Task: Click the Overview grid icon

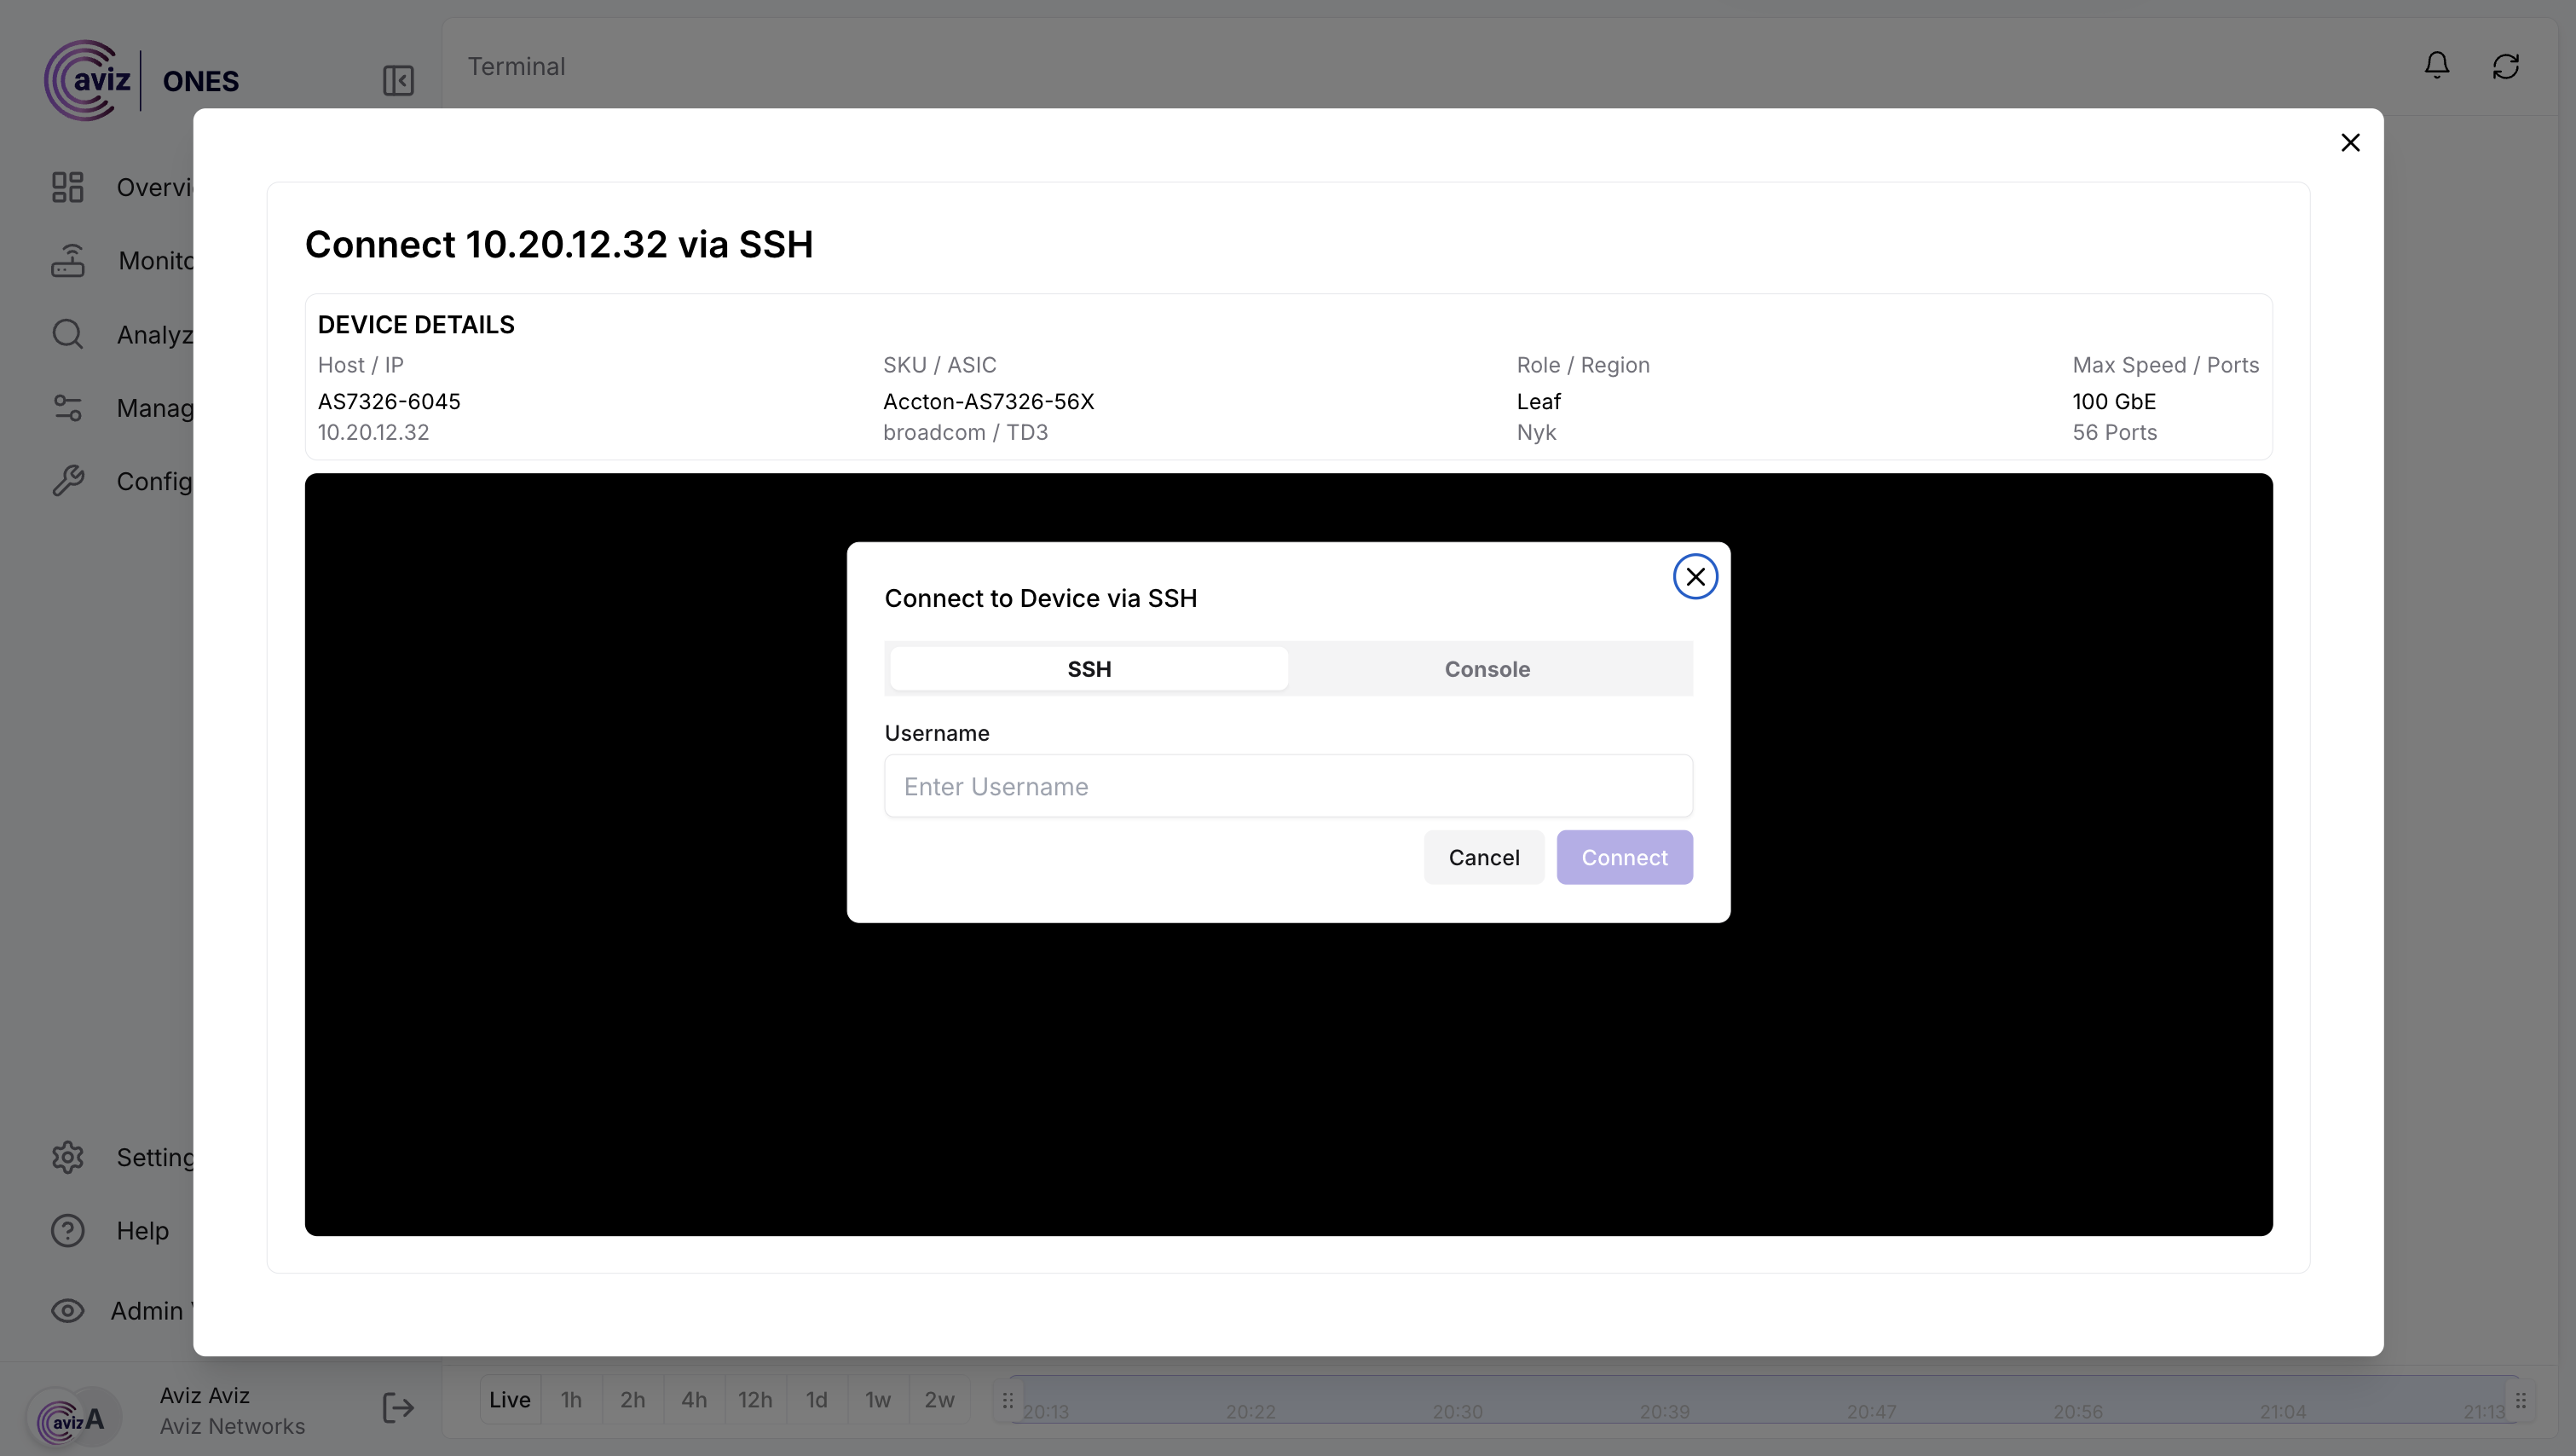Action: coord(67,187)
